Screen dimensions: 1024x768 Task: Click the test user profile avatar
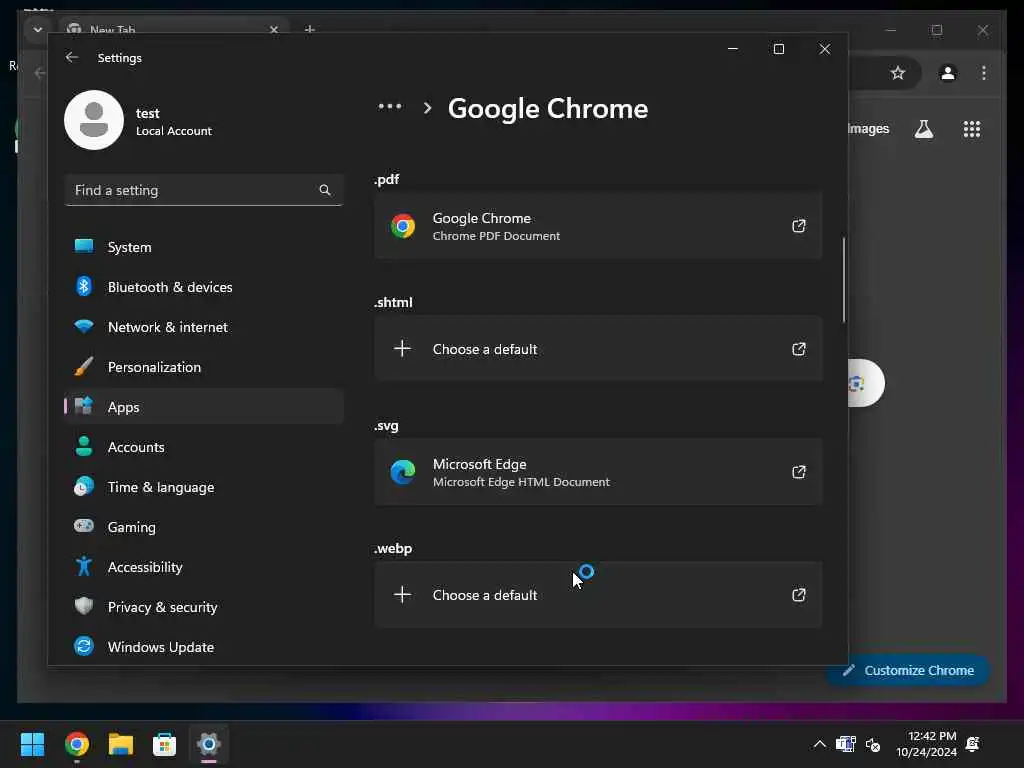click(x=94, y=120)
